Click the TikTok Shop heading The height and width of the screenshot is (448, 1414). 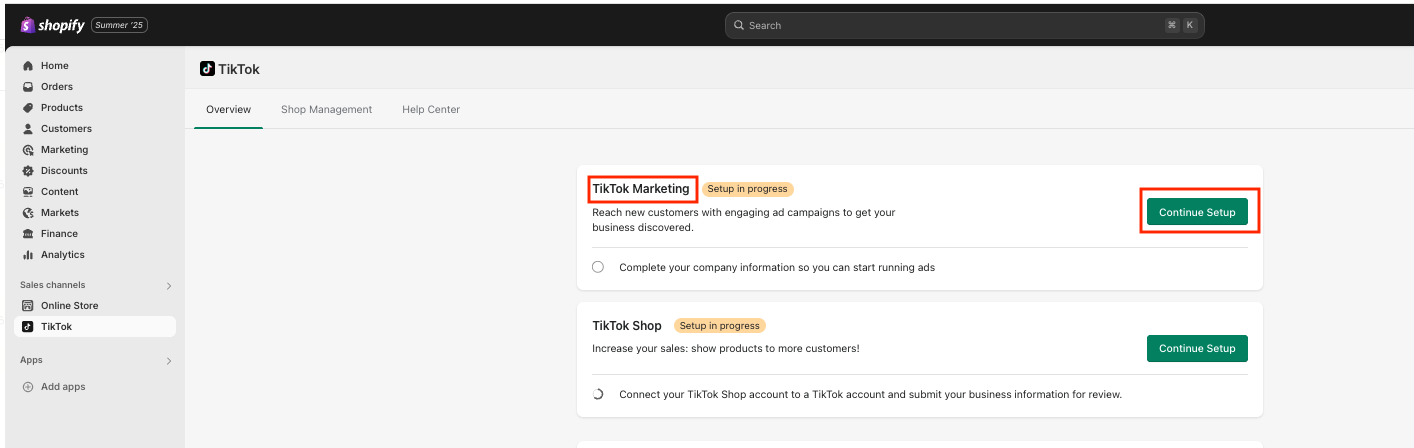point(627,326)
